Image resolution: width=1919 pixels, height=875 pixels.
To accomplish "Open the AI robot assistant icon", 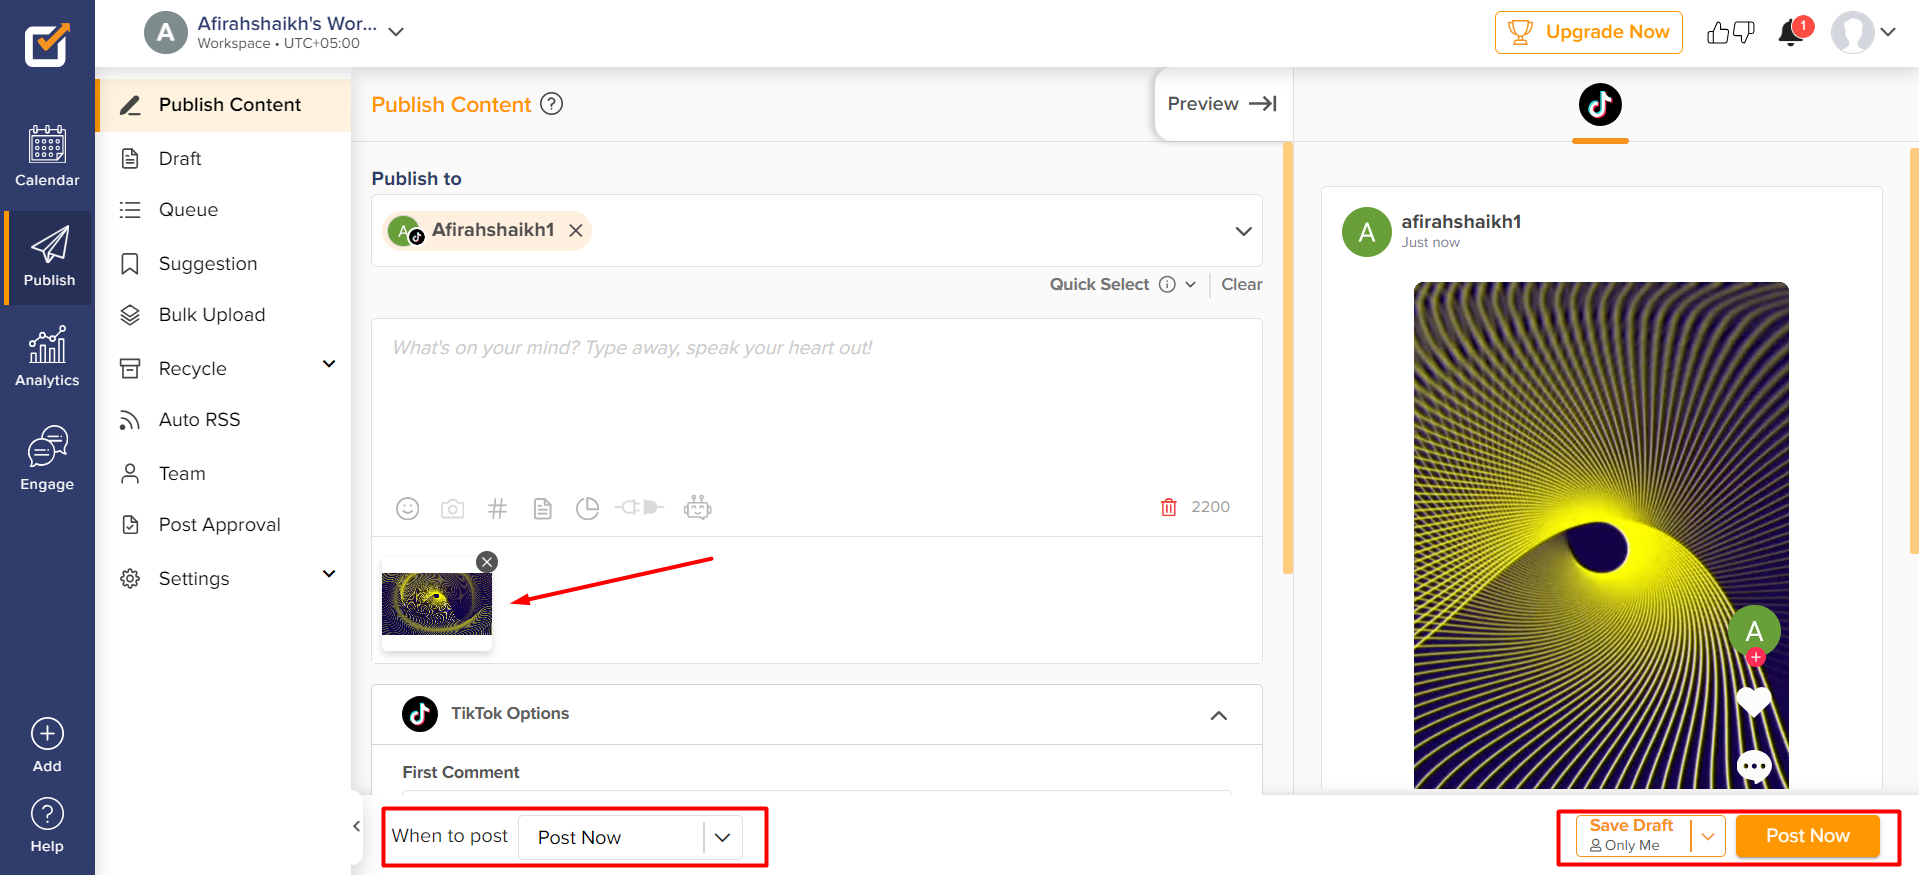I will tap(697, 508).
